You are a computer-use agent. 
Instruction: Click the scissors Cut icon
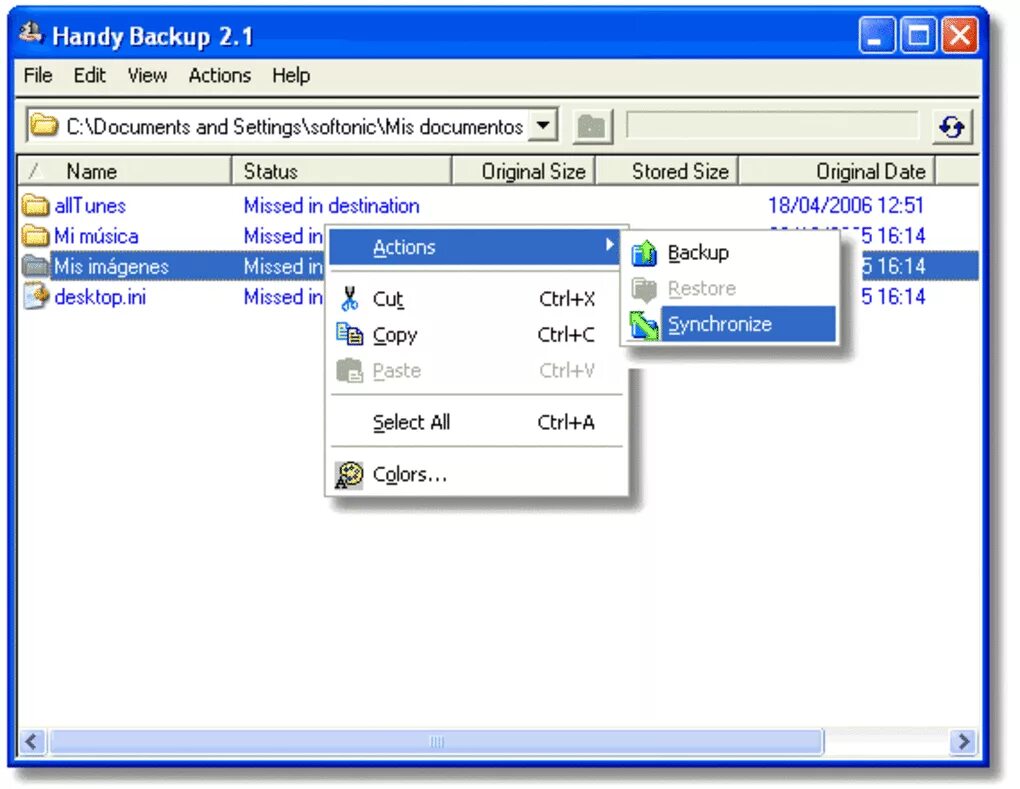click(x=350, y=299)
